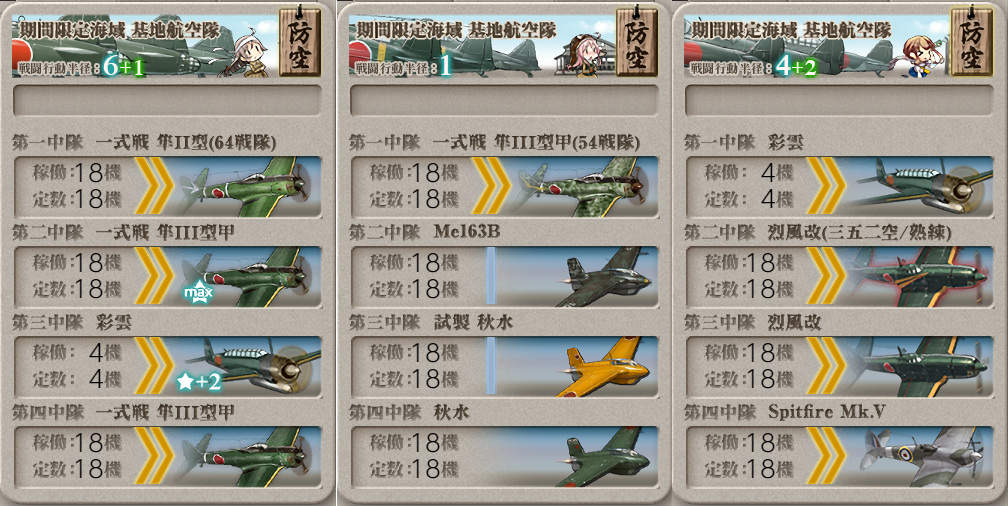Toggle the 防空 wooden tag on third air base

(x=971, y=41)
